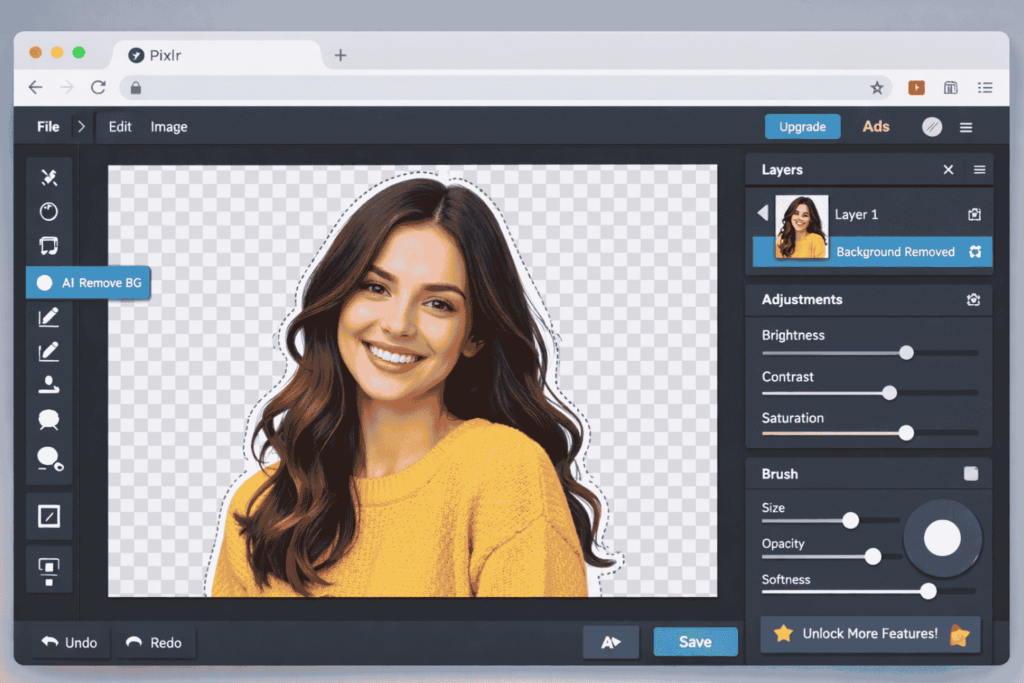Open the Layers panel hamburger menu
This screenshot has height=683, width=1024.
point(979,170)
